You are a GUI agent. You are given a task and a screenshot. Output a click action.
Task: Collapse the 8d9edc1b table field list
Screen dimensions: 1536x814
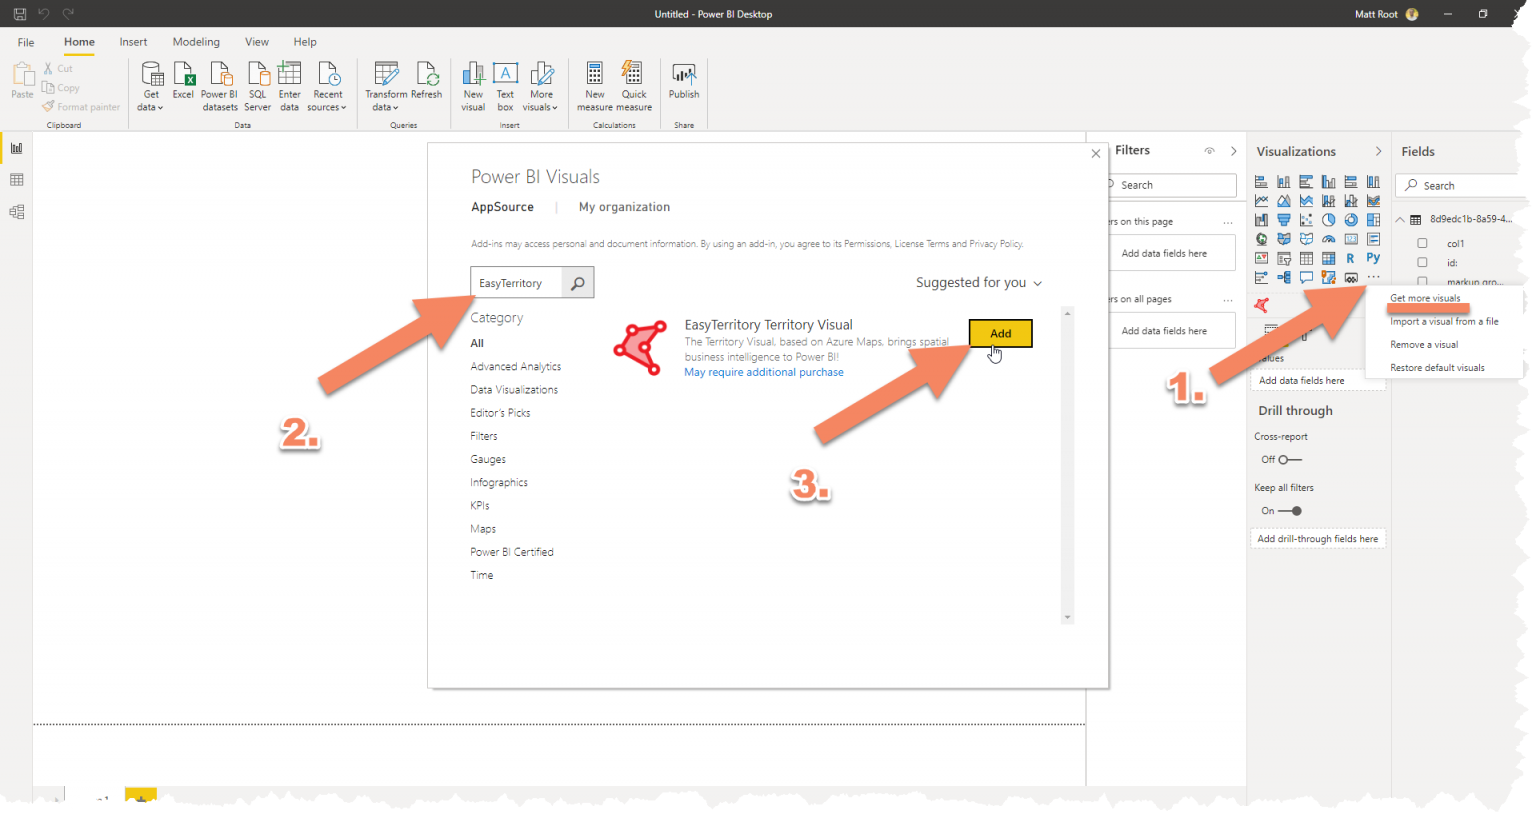(x=1400, y=219)
